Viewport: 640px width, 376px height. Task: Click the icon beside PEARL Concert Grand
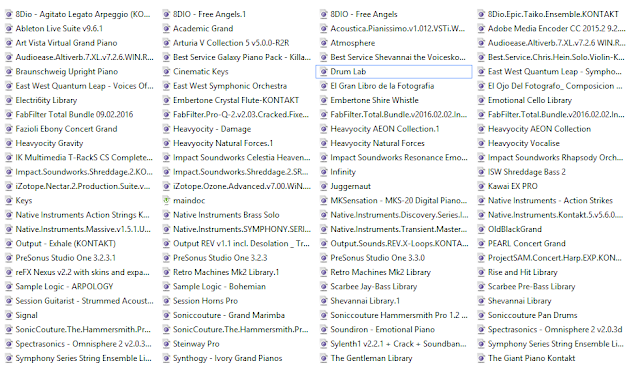pyautogui.click(x=481, y=243)
